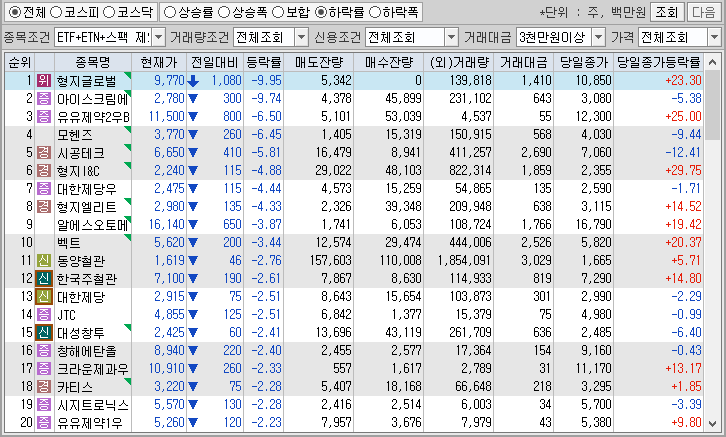Select the 하락폭 radio button

click(x=375, y=12)
